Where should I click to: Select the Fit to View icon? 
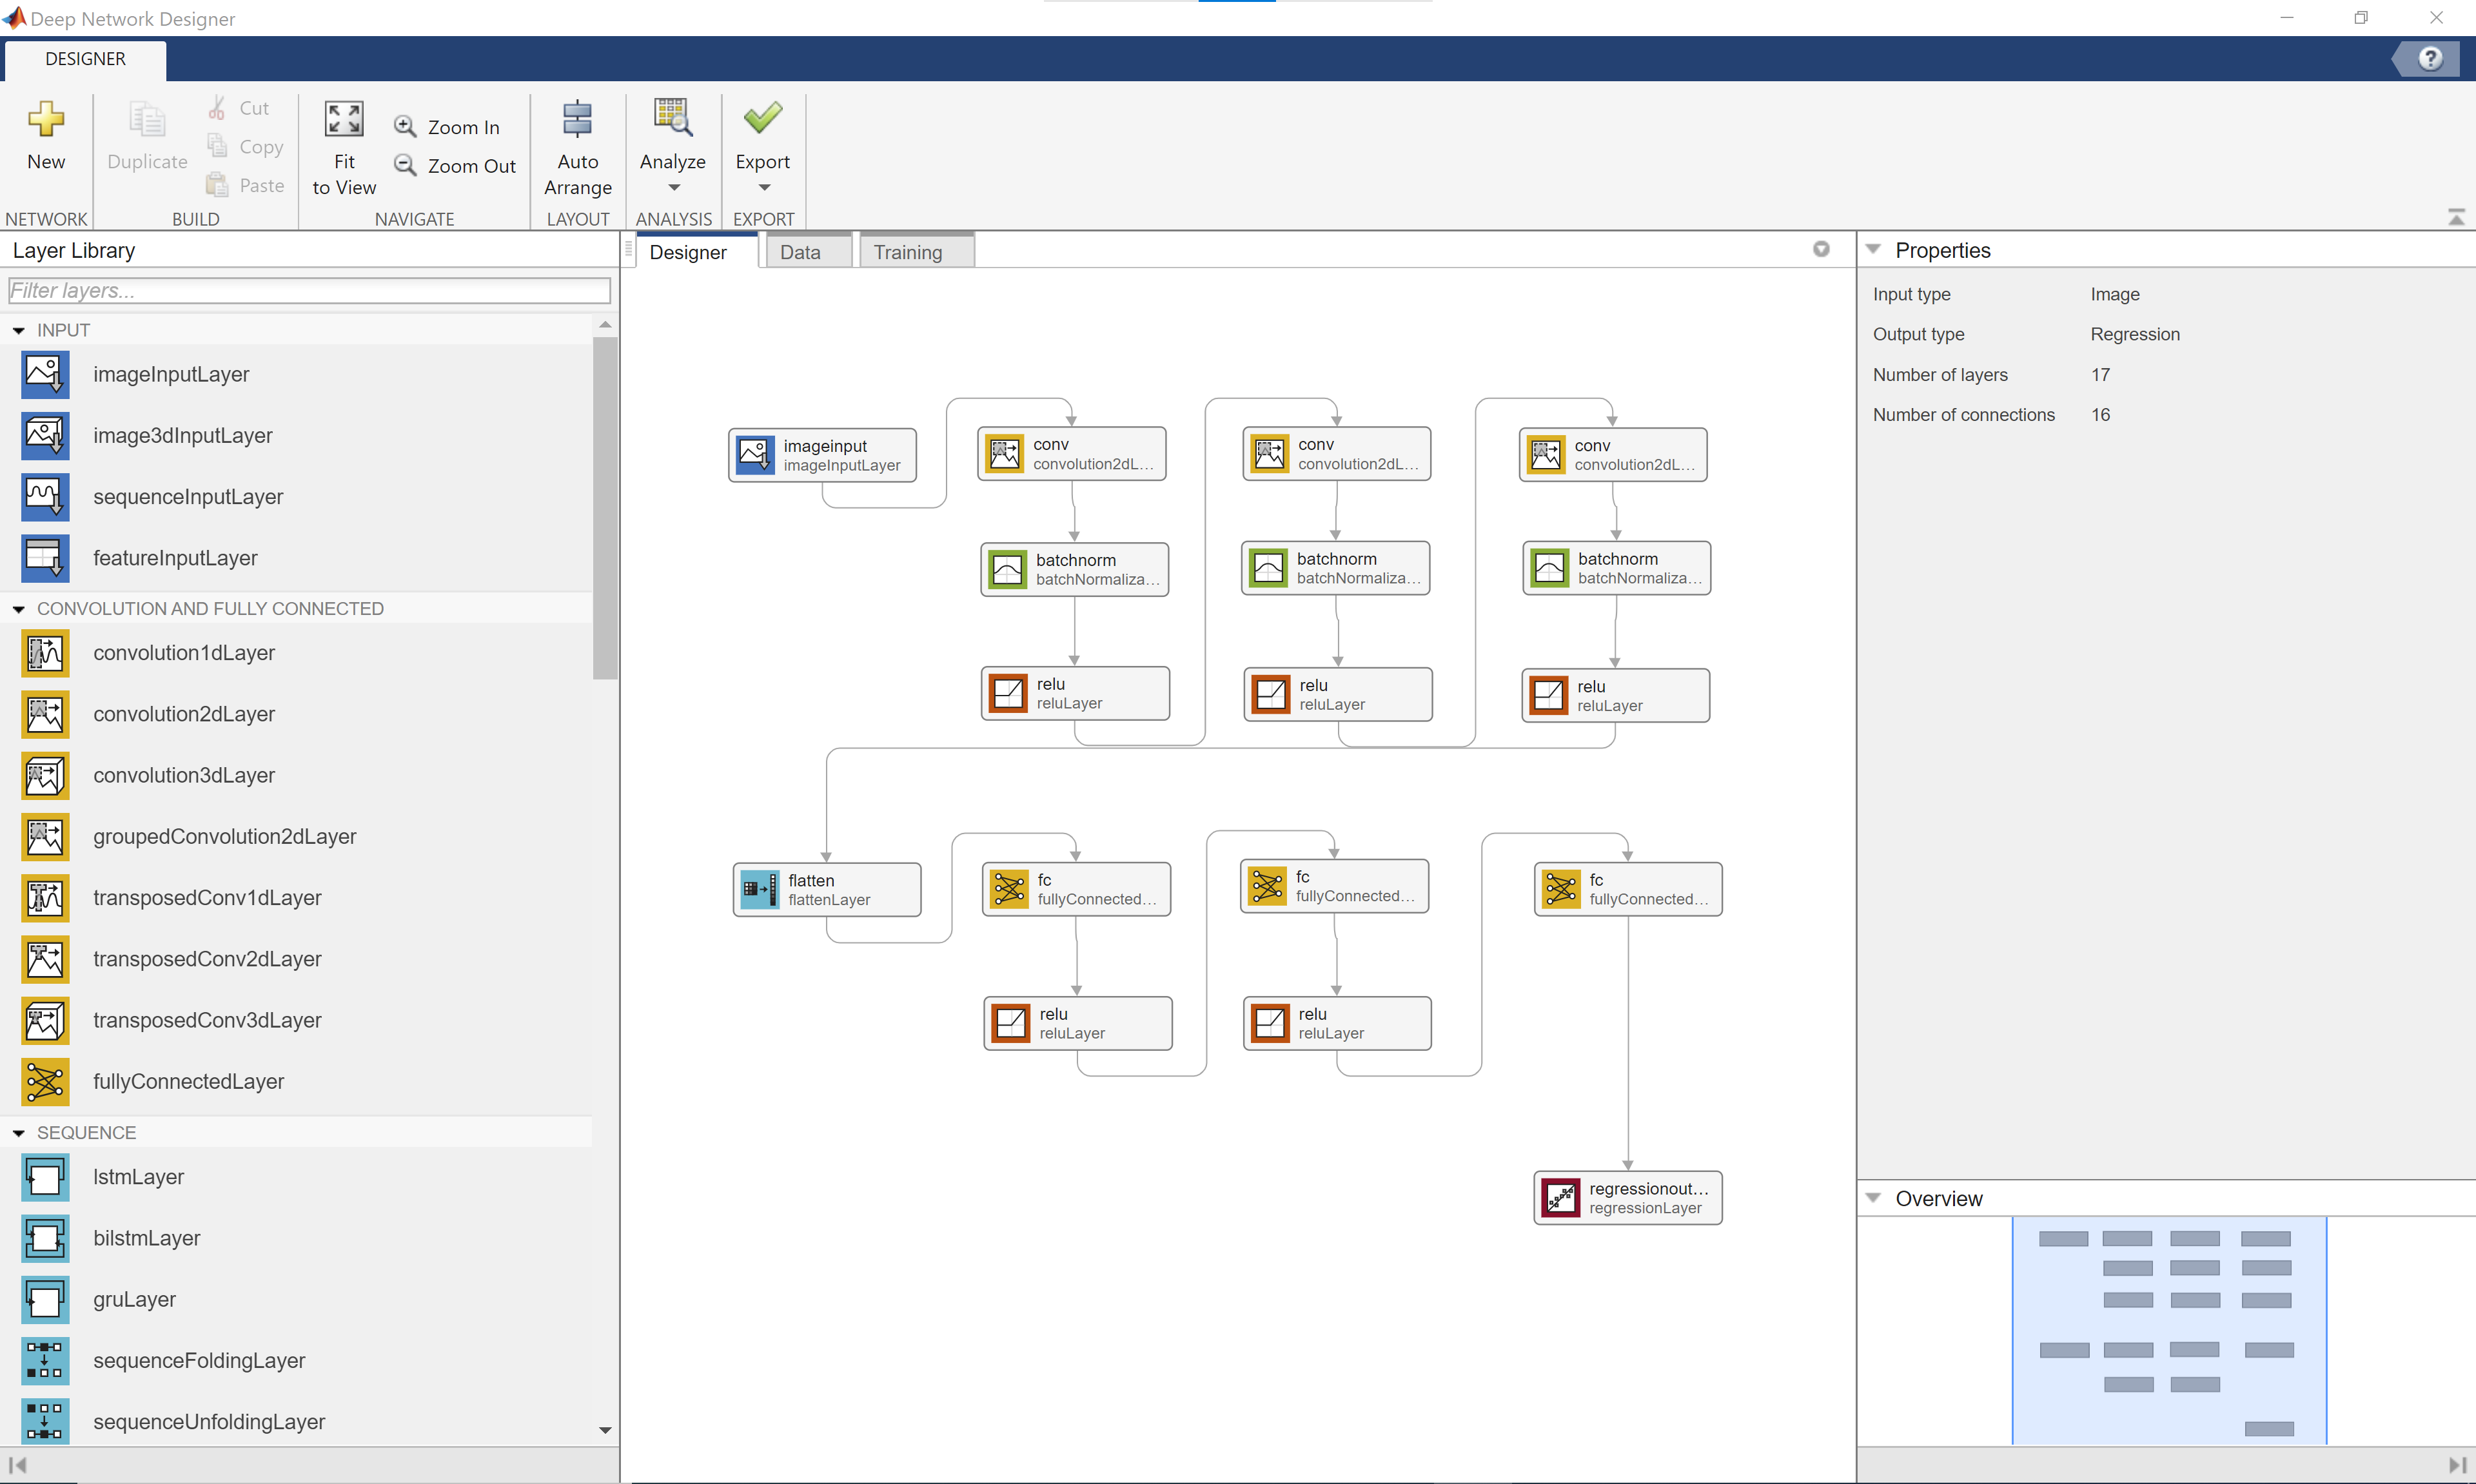pos(344,119)
